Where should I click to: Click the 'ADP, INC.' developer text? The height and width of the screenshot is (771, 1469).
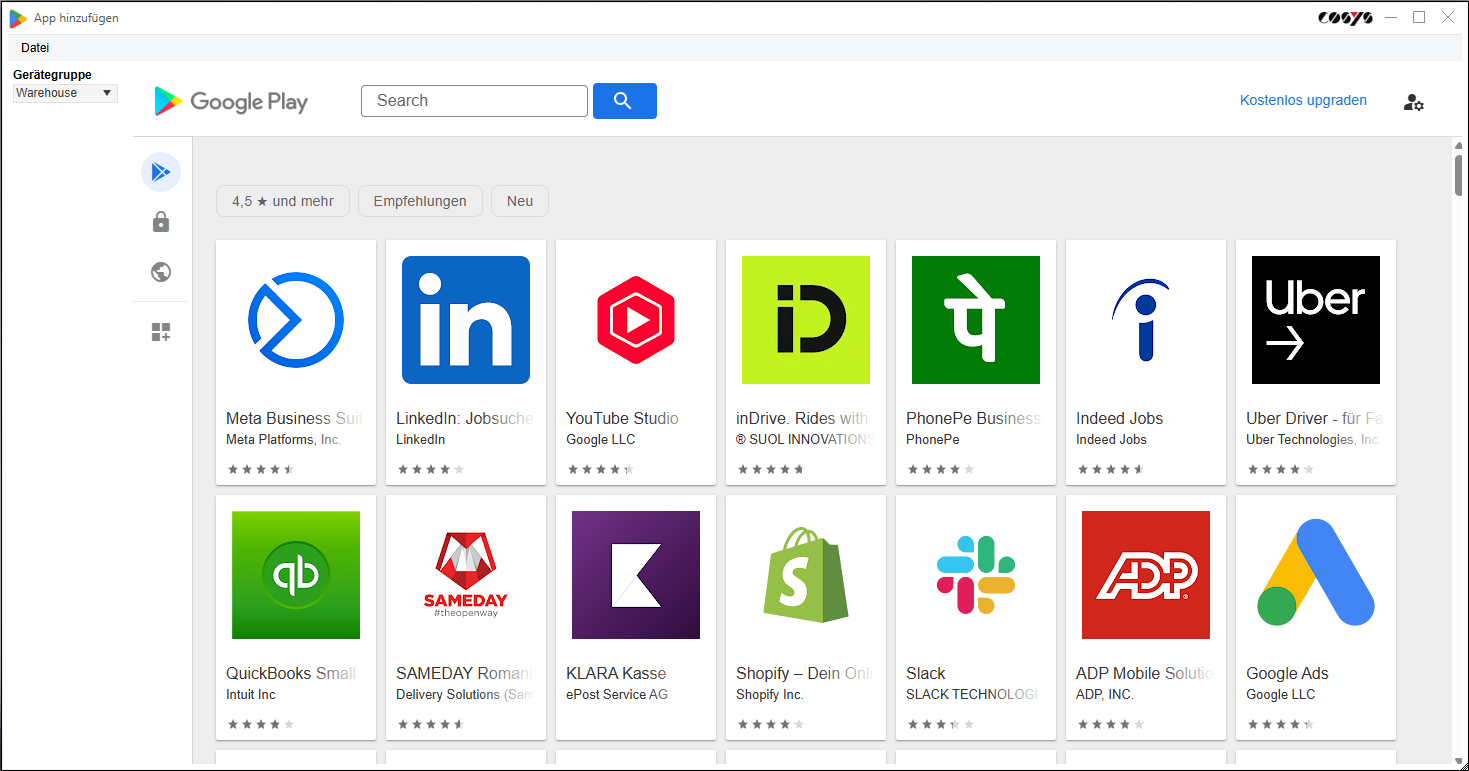pyautogui.click(x=1106, y=695)
